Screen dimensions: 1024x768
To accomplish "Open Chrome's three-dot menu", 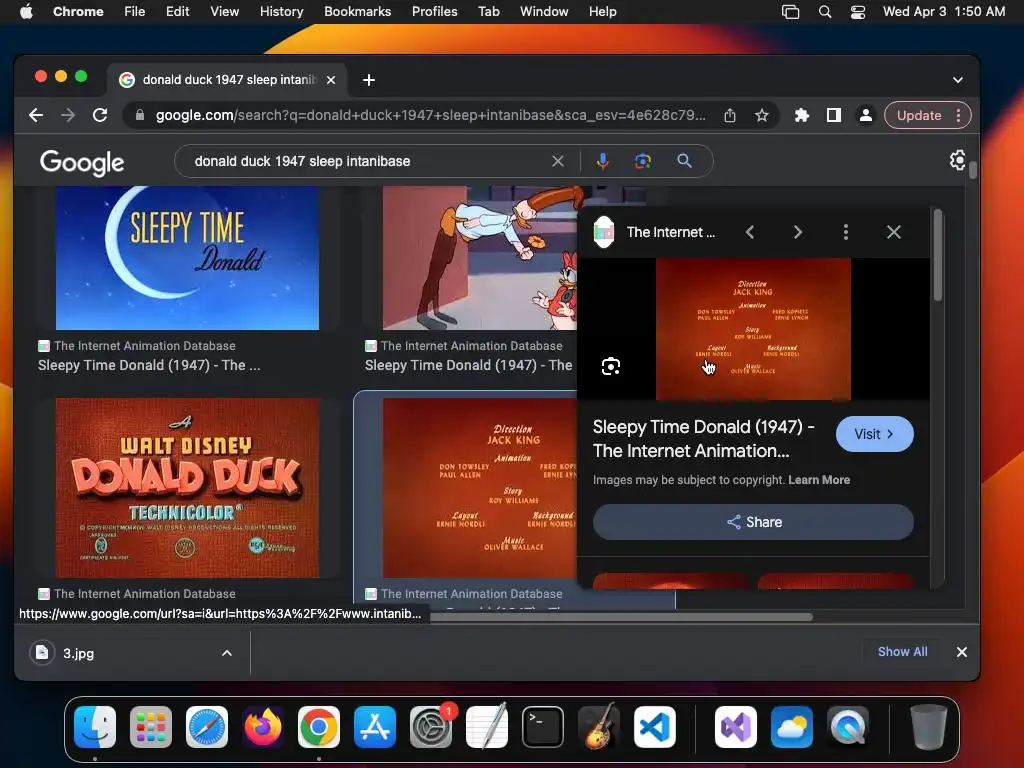I will 958,116.
